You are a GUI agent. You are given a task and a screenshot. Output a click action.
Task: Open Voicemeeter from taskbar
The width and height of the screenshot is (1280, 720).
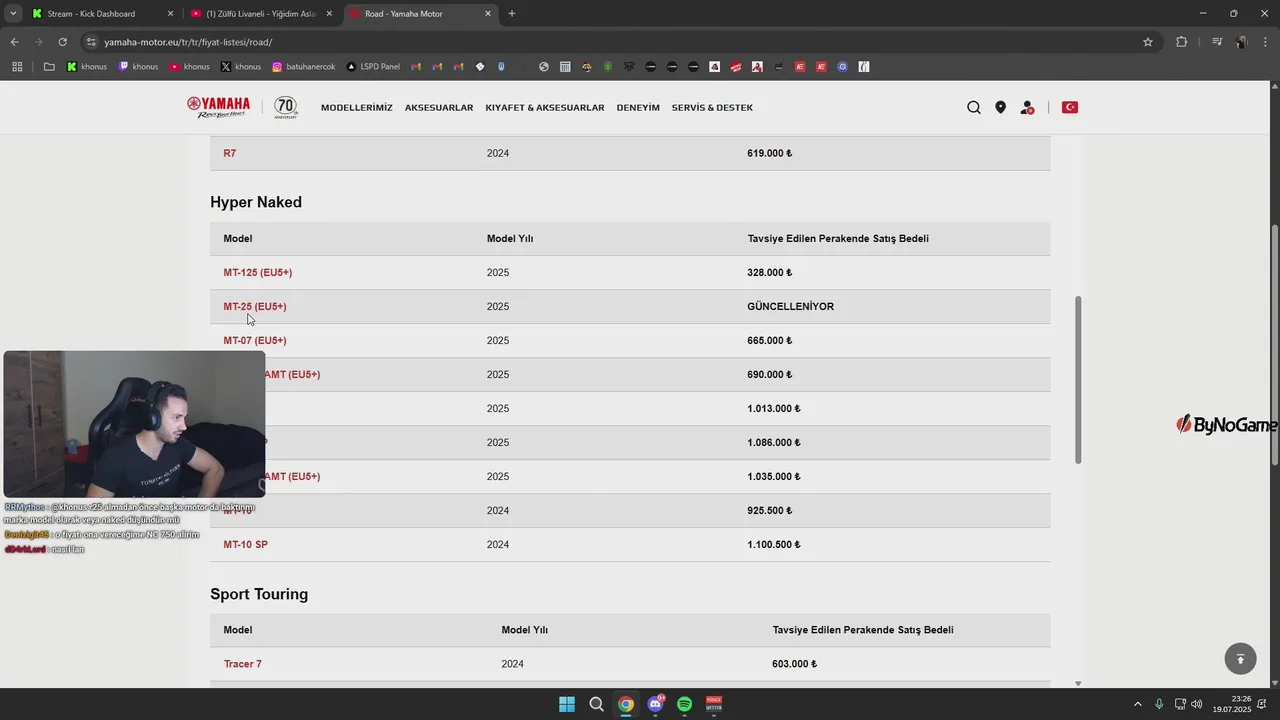(x=714, y=704)
